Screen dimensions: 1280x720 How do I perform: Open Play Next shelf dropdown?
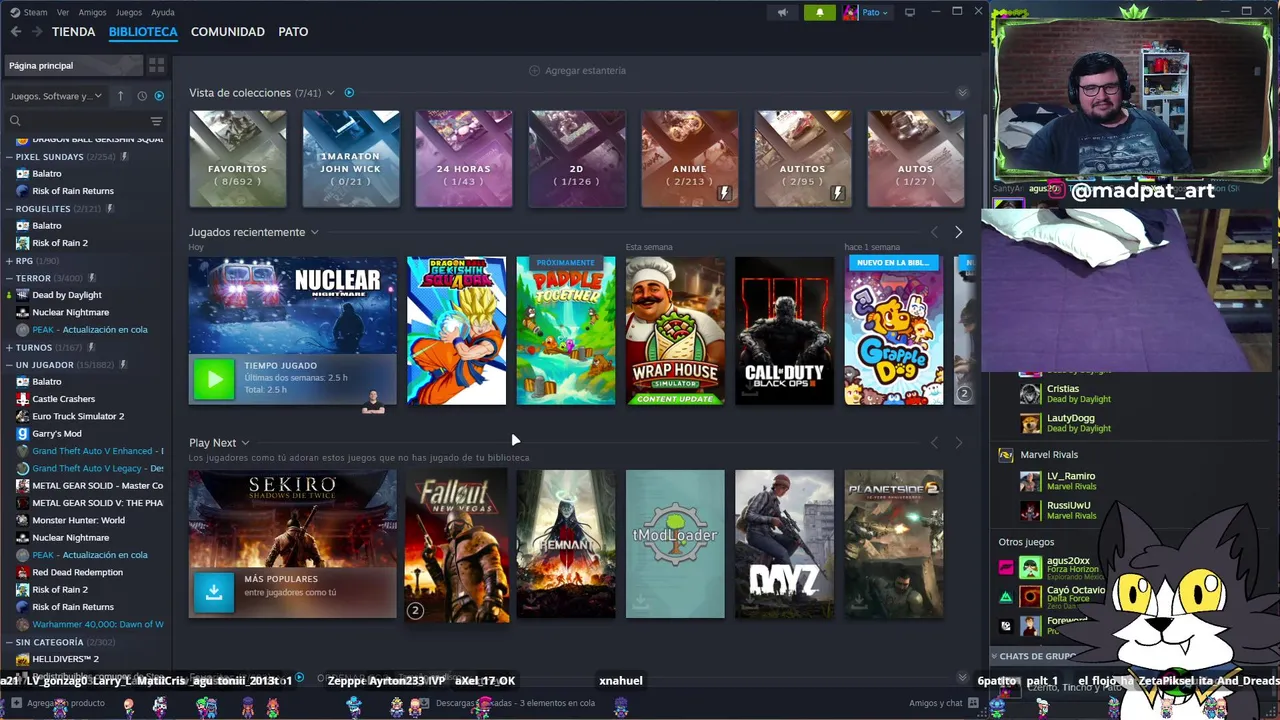tap(245, 443)
